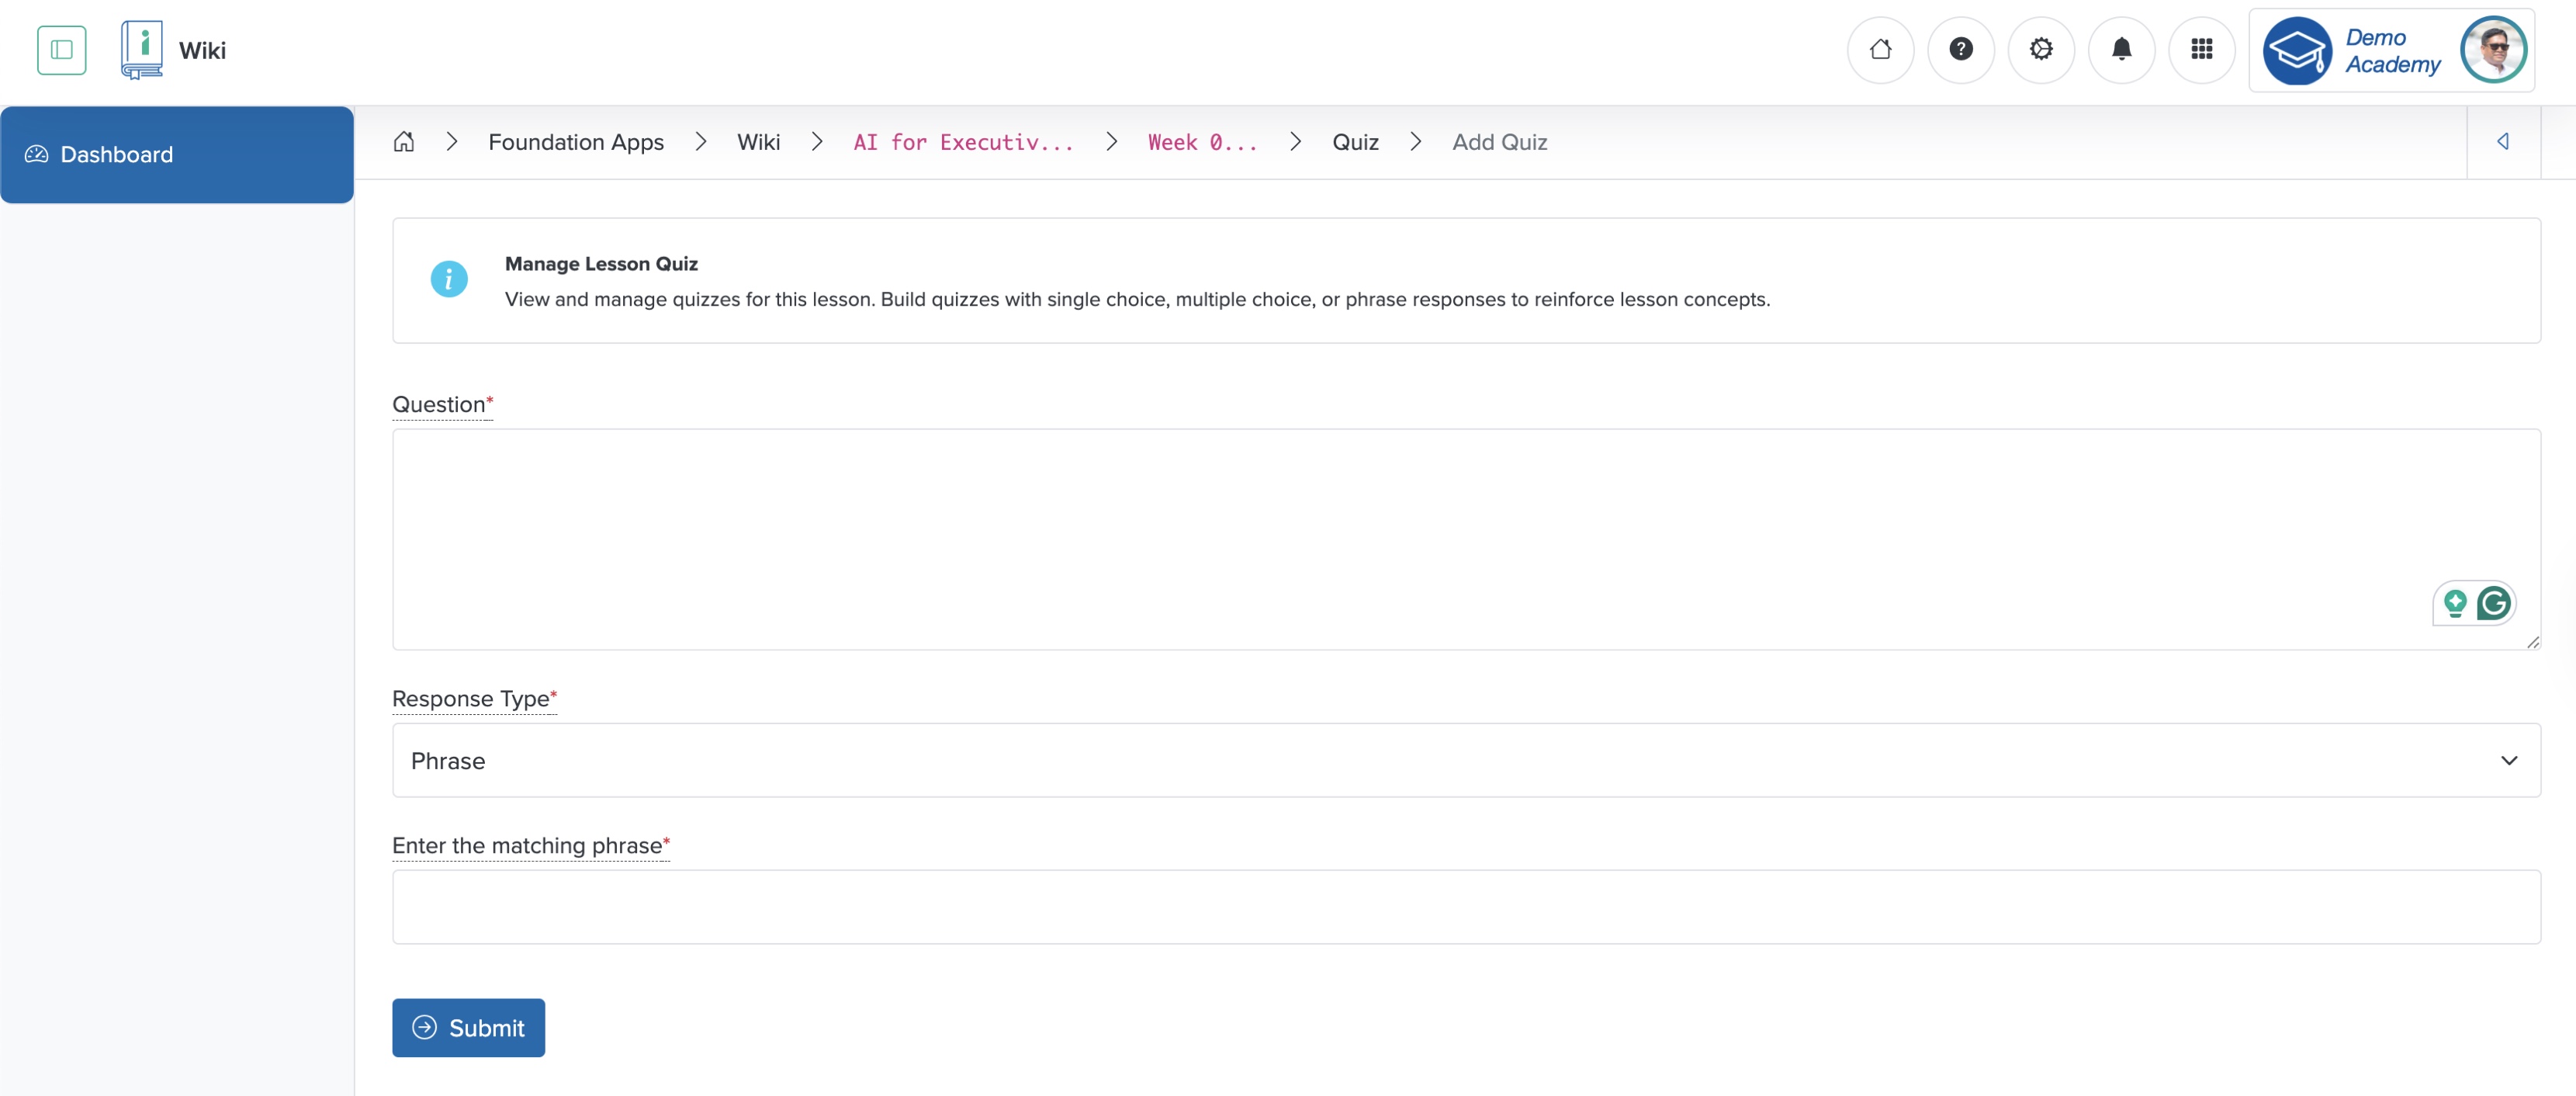Viewport: 2576px width, 1096px height.
Task: Click the home icon in the top toolbar
Action: point(1880,49)
